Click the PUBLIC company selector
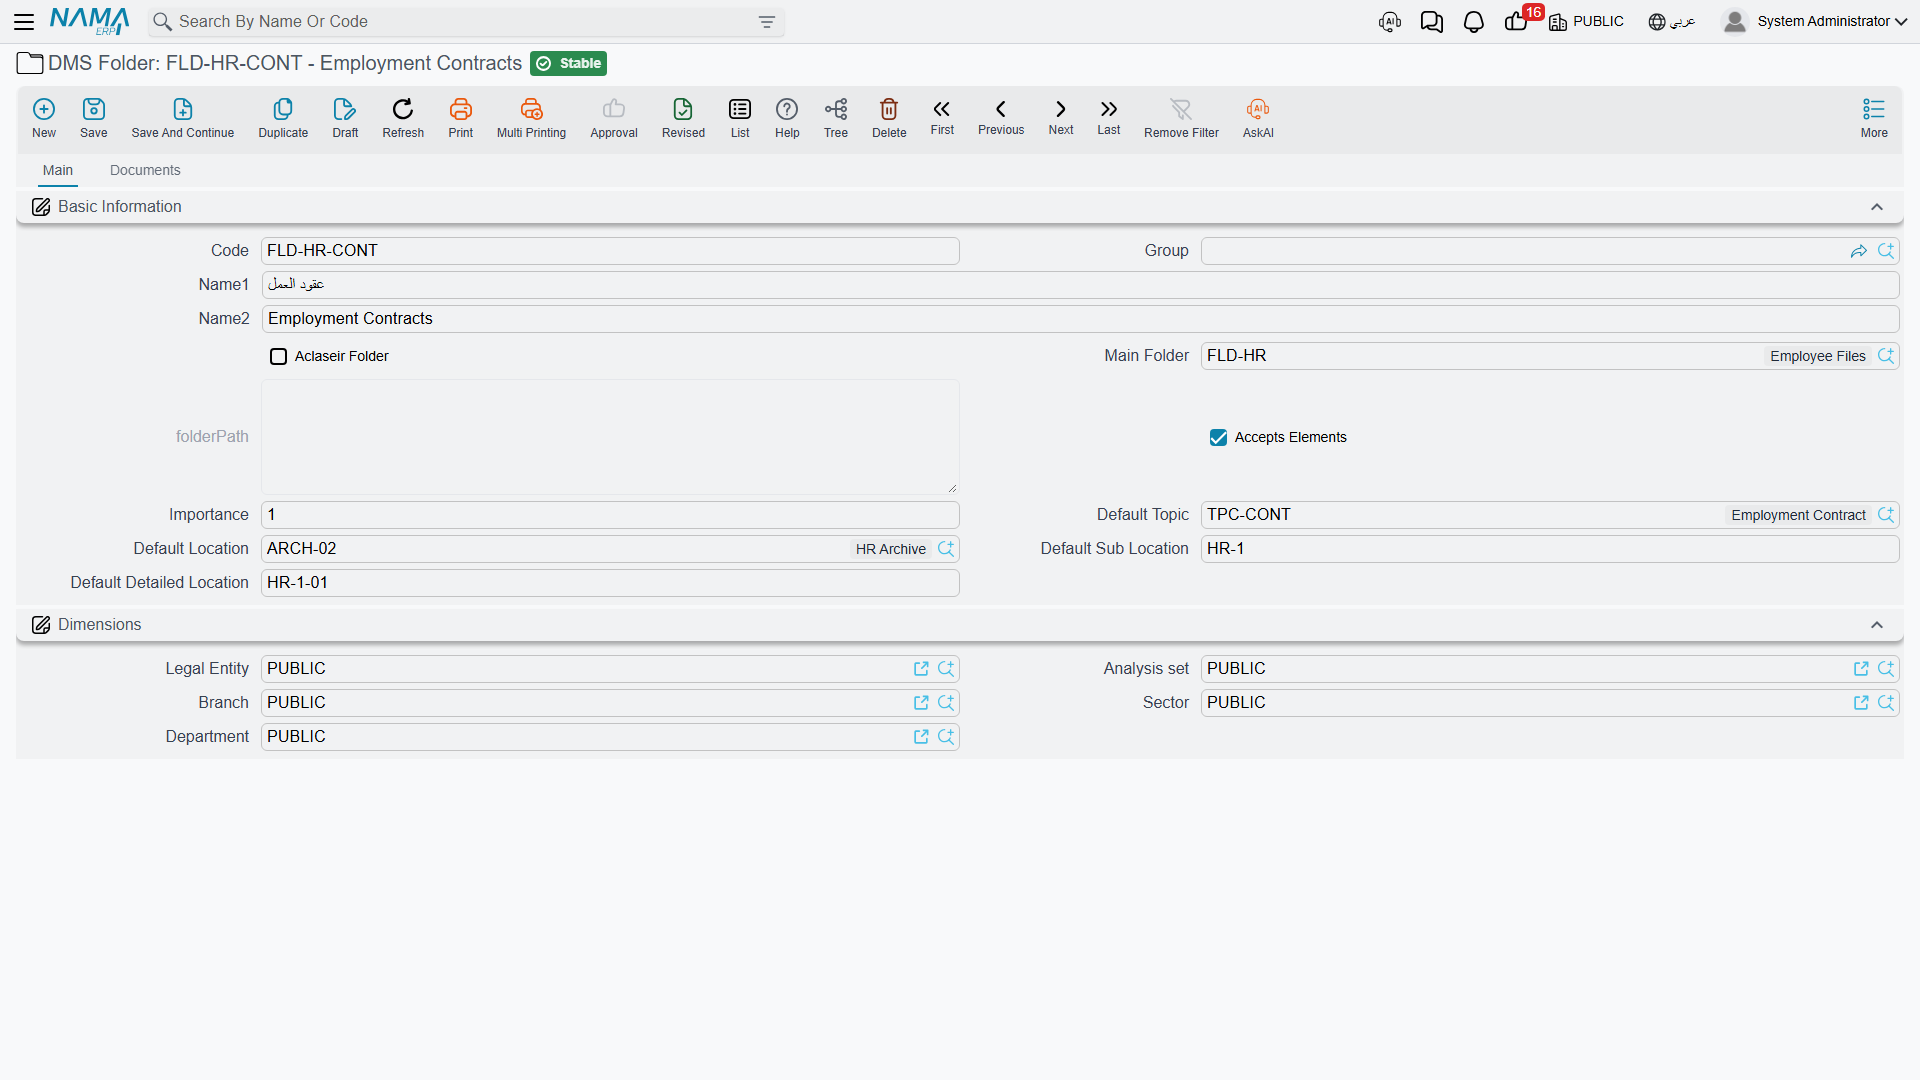Viewport: 1920px width, 1080px height. coord(1587,22)
